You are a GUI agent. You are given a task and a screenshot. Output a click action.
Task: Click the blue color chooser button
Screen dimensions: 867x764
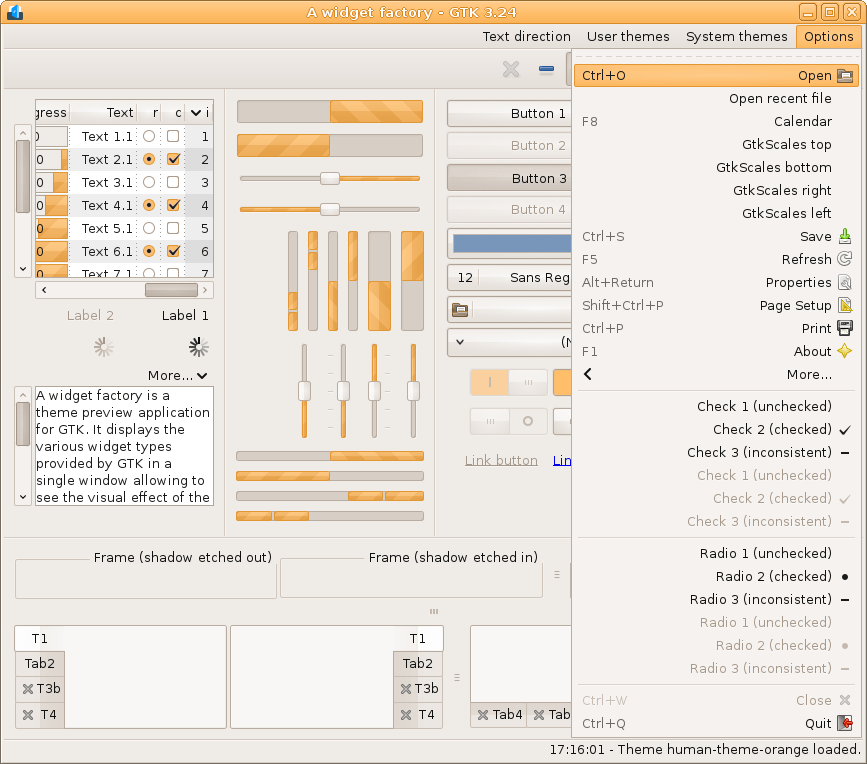[509, 243]
